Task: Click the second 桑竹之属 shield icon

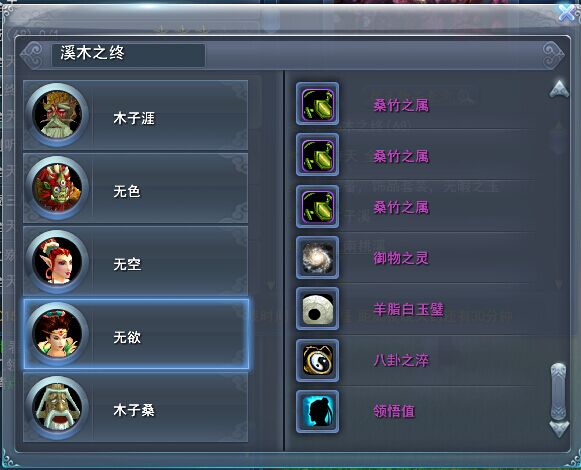Action: [x=317, y=155]
